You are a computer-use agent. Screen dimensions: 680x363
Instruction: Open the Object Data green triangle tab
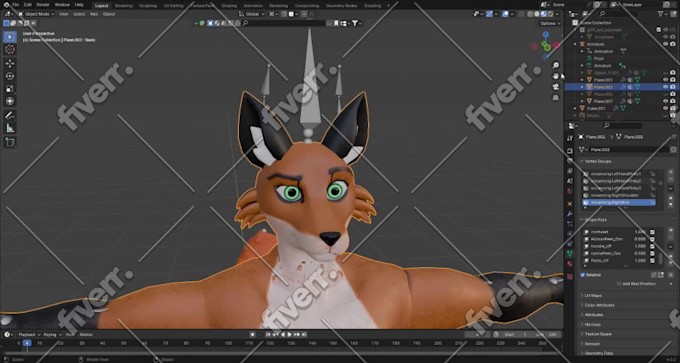(x=570, y=254)
